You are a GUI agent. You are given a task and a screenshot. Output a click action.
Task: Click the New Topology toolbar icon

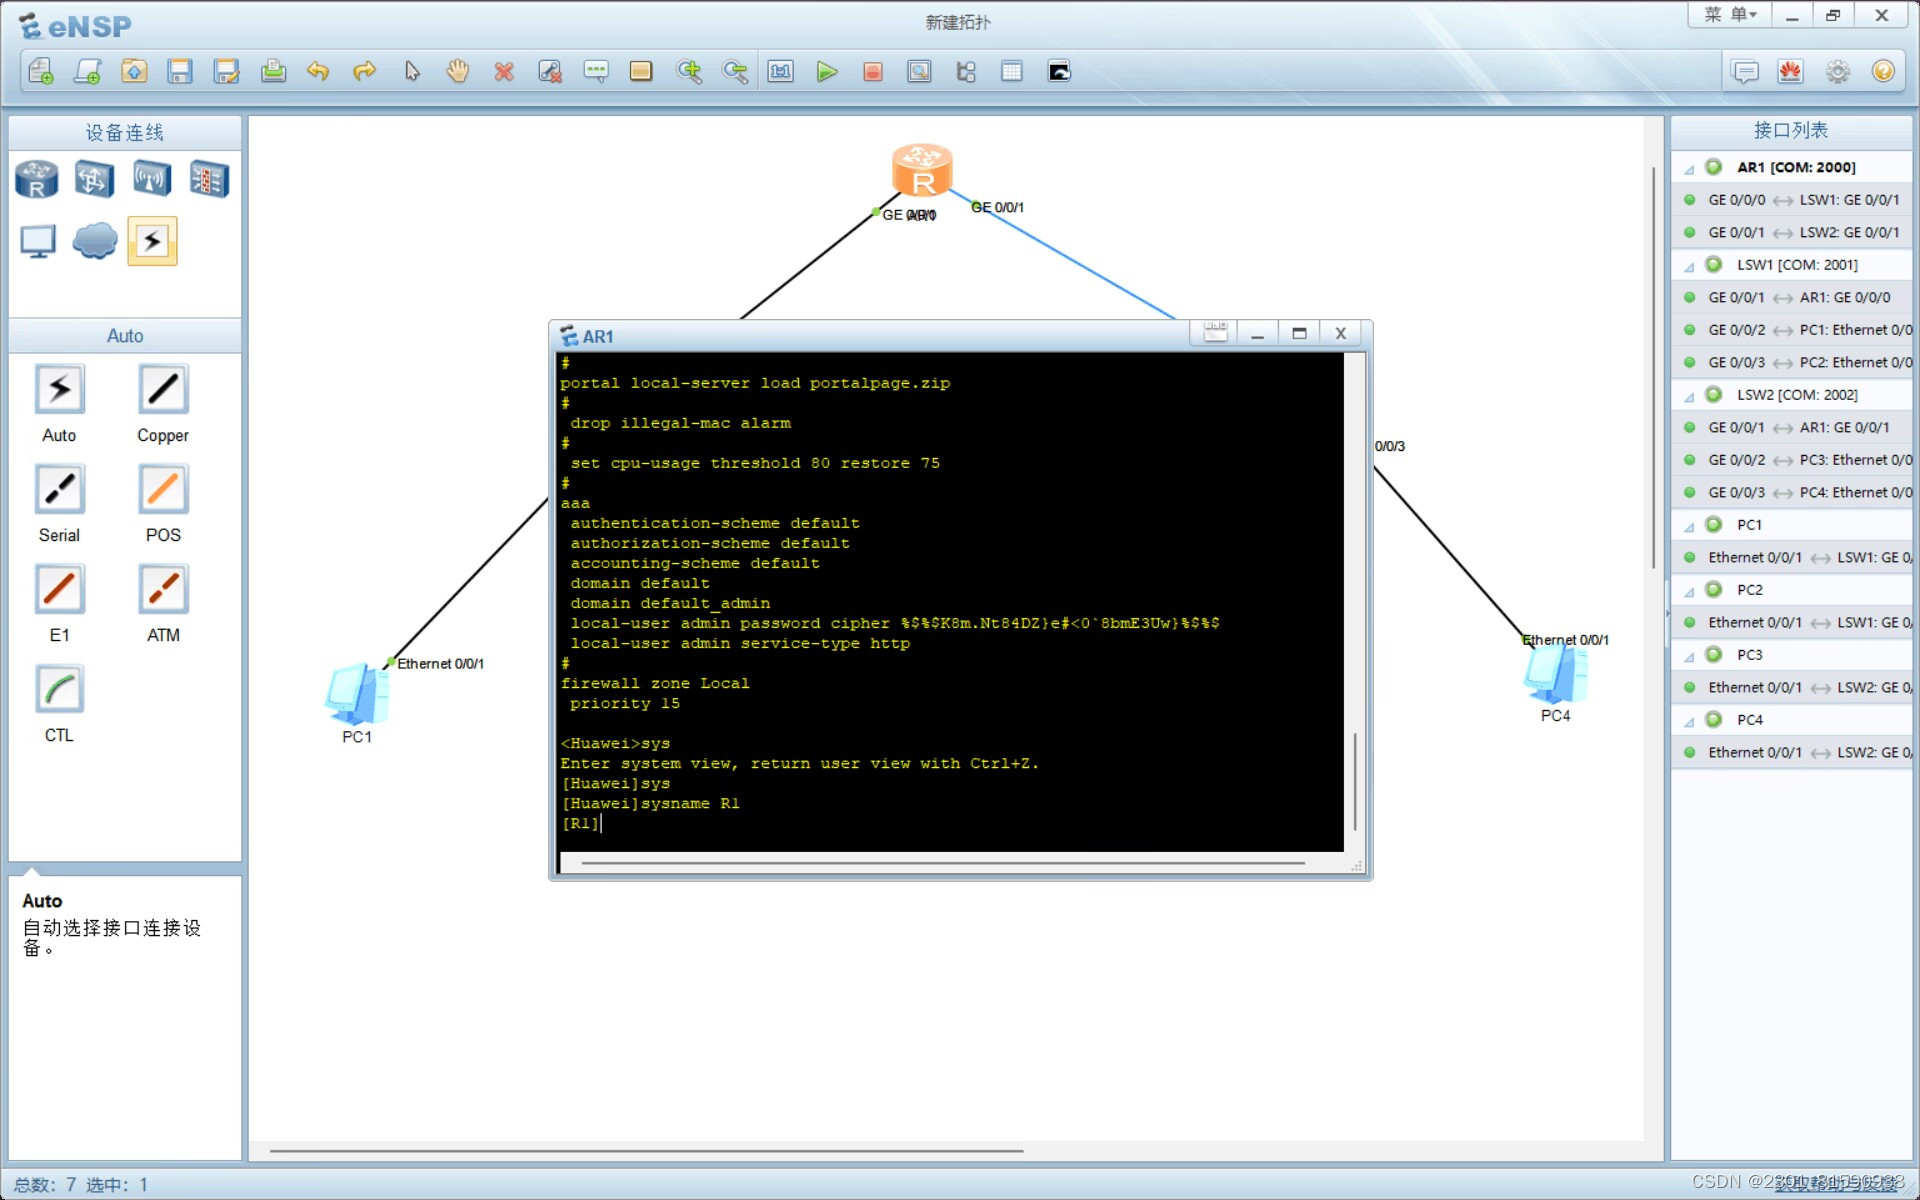tap(41, 71)
